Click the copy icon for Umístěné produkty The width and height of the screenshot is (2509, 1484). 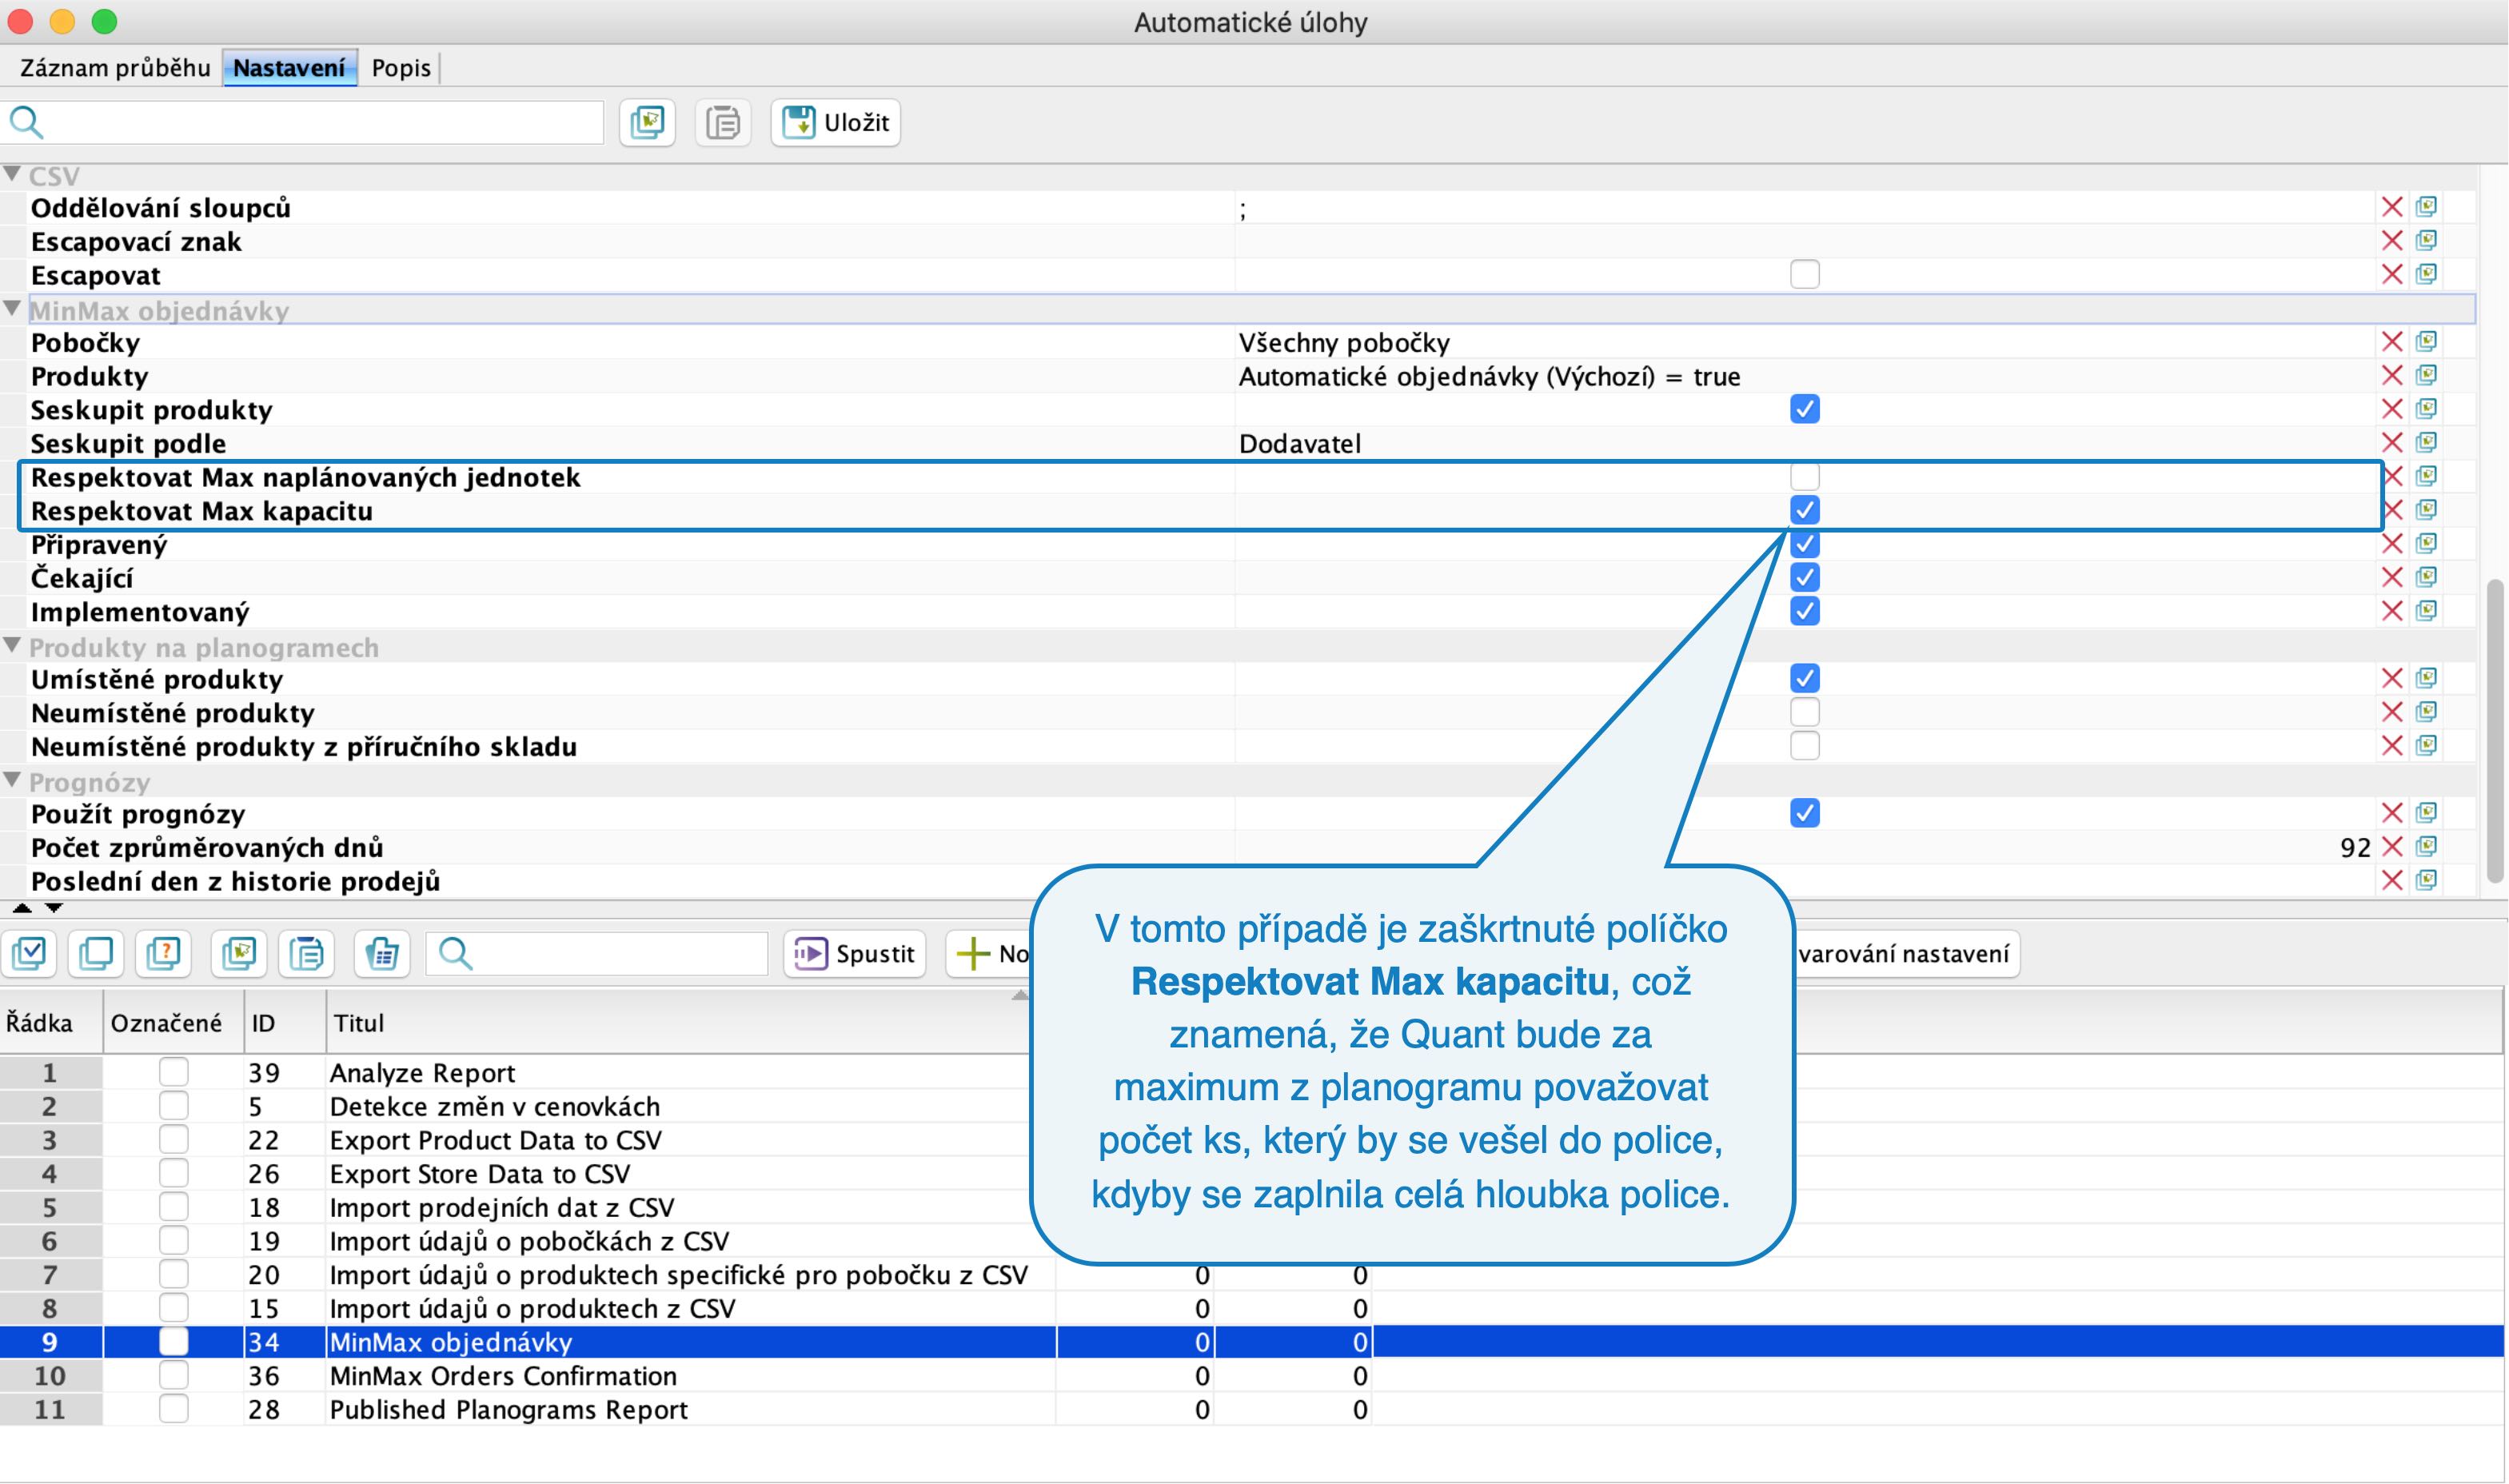[2426, 678]
